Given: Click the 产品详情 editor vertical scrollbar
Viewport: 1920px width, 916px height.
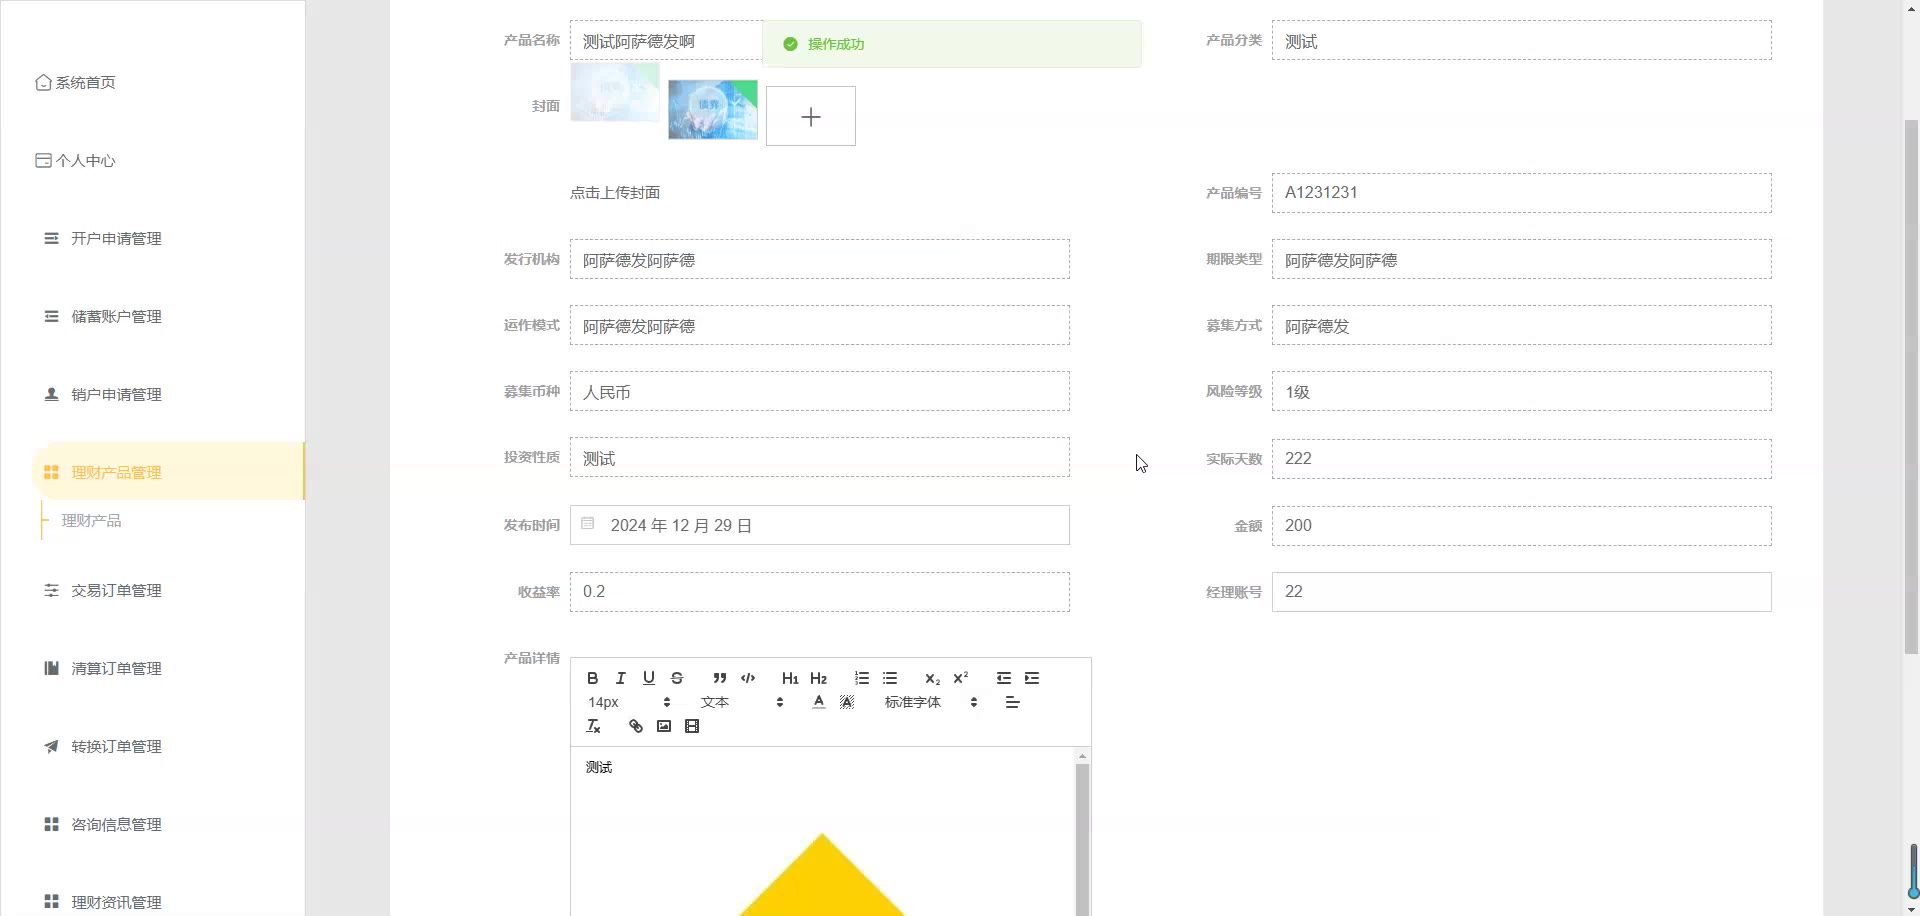Looking at the screenshot, I should [x=1082, y=838].
